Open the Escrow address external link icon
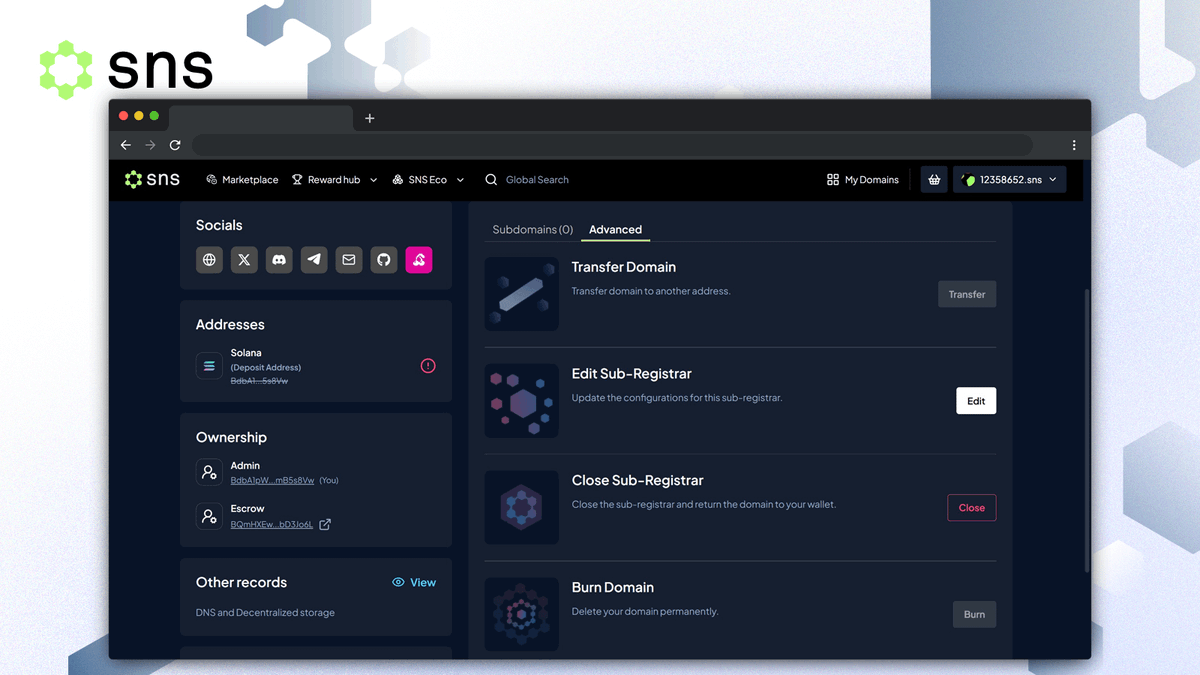The image size is (1200, 675). point(325,524)
